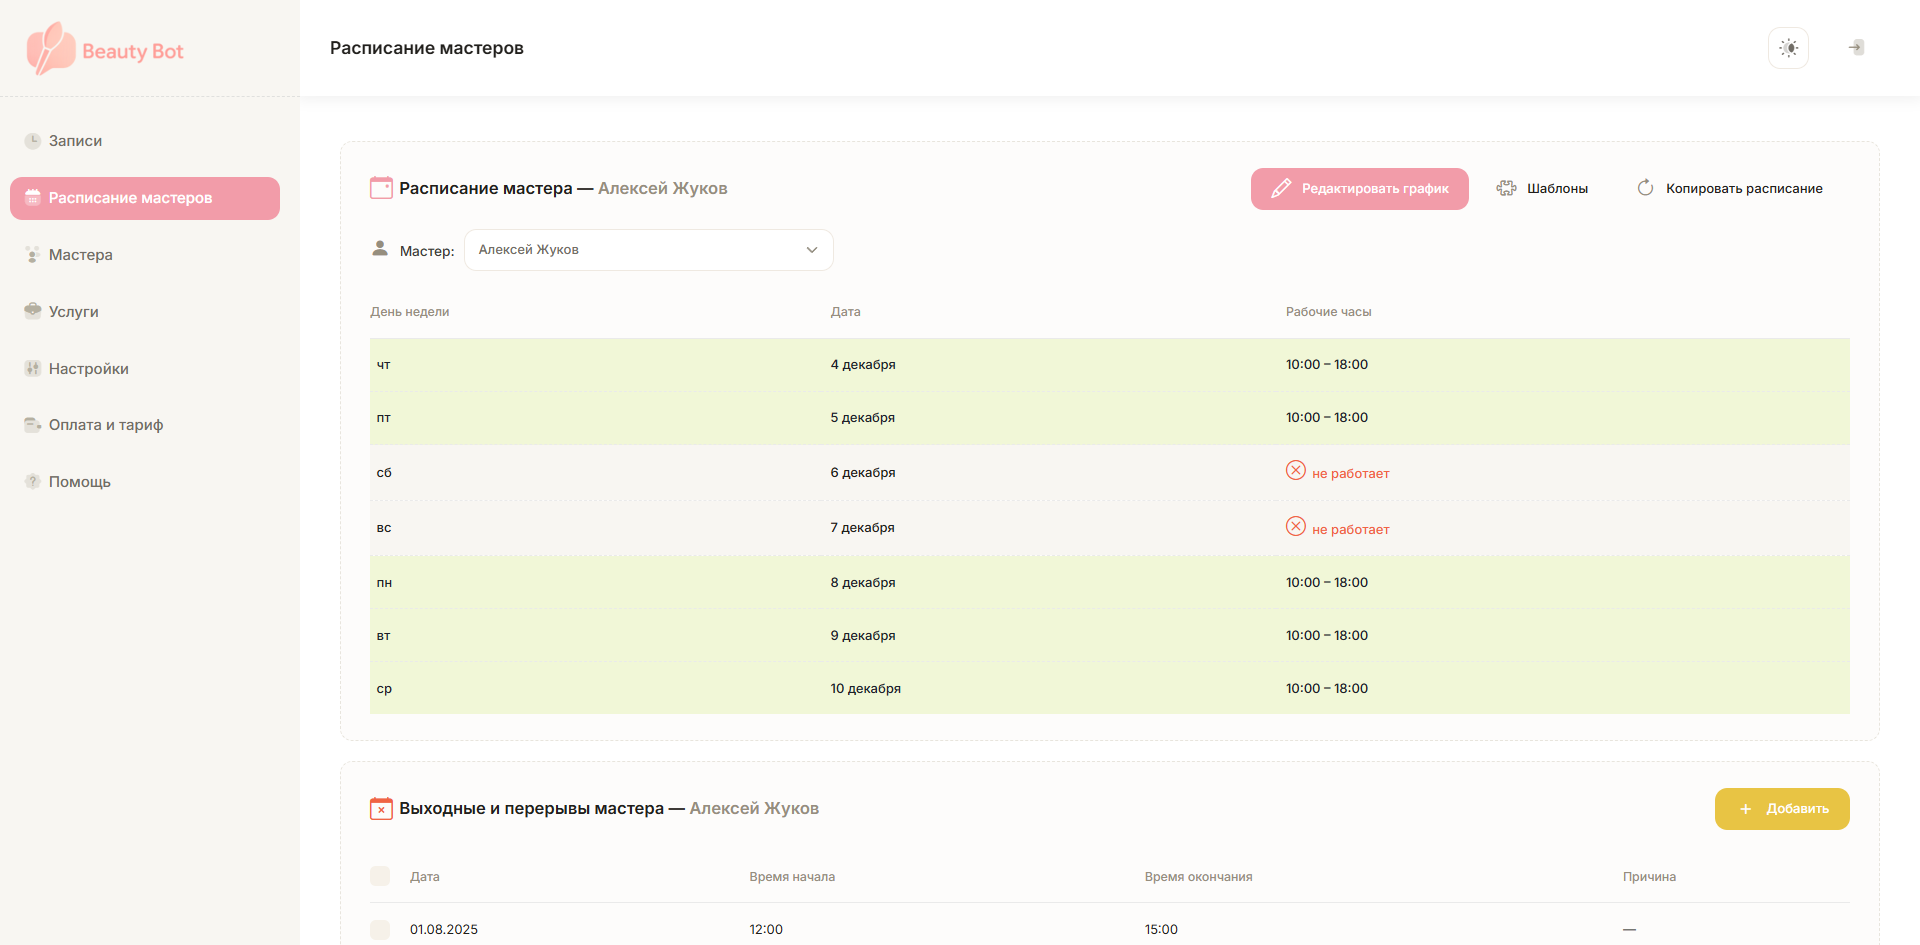Screen dimensions: 1920x945
Task: Check the select-all checkbox in days-off header
Action: (x=380, y=876)
